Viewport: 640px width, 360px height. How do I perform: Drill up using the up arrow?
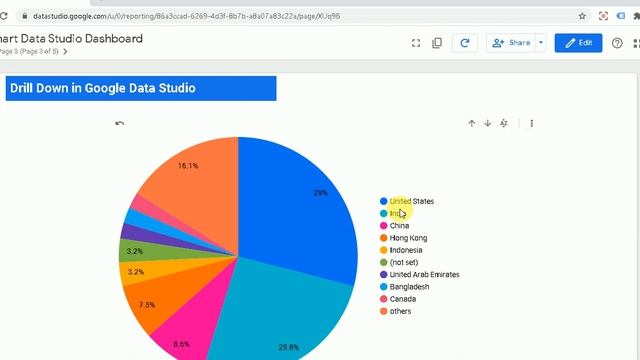[x=471, y=123]
